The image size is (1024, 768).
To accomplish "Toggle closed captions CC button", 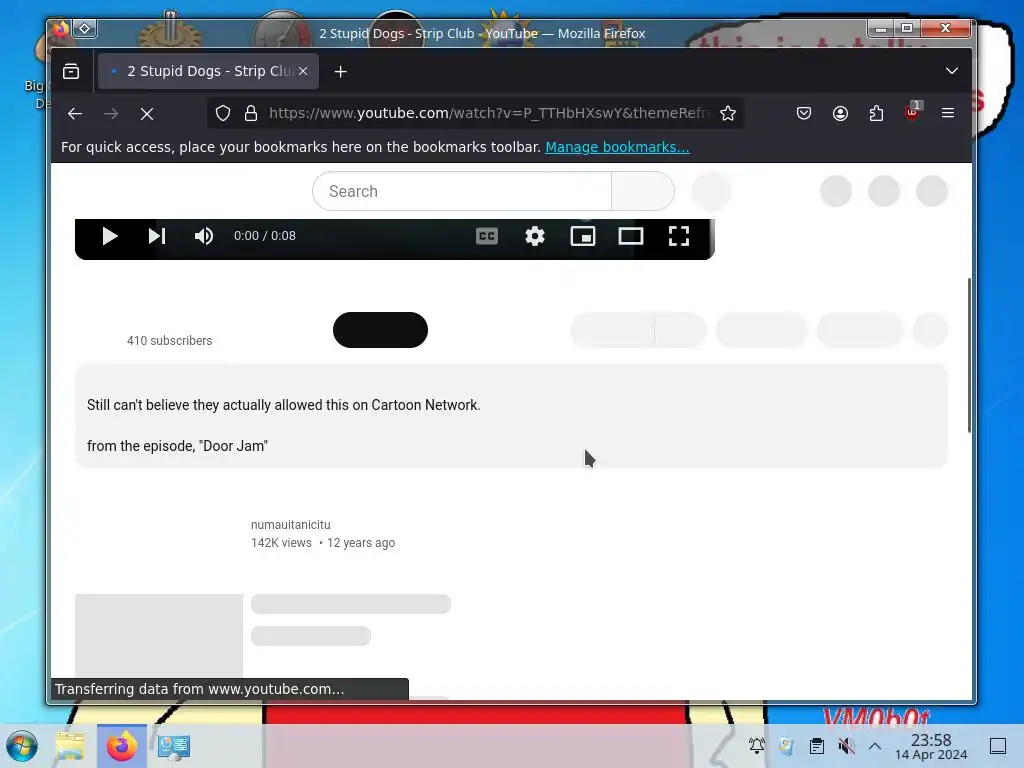I will (487, 236).
